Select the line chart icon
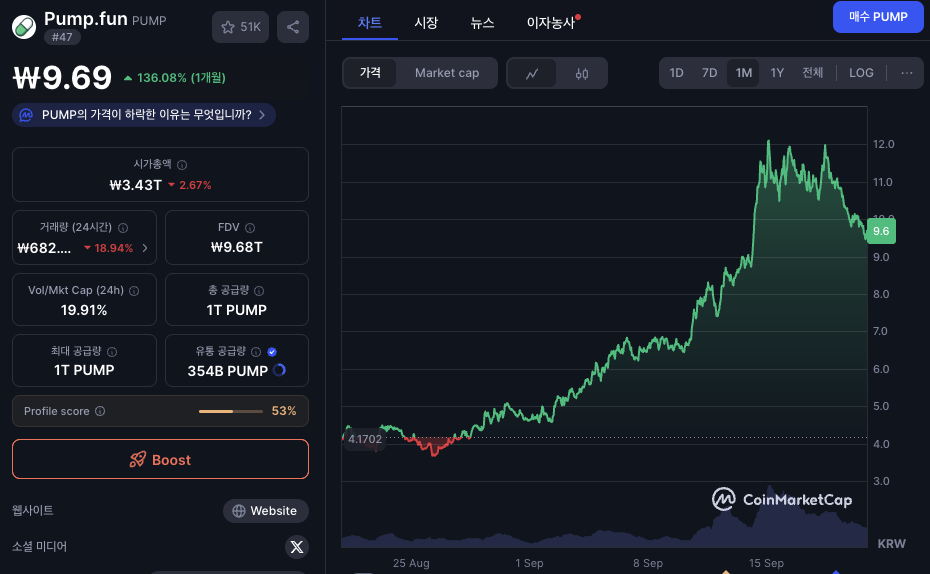The width and height of the screenshot is (930, 574). pyautogui.click(x=532, y=73)
